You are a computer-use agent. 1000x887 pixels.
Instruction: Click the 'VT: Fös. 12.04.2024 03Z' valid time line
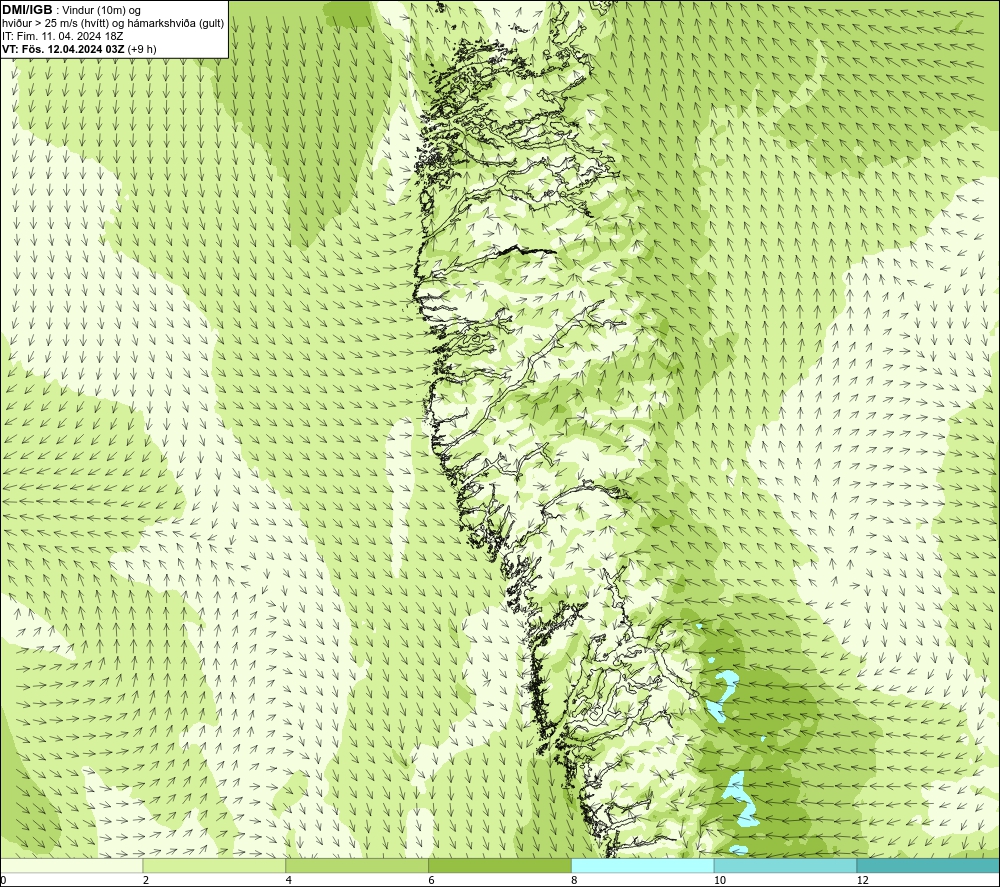(78, 48)
